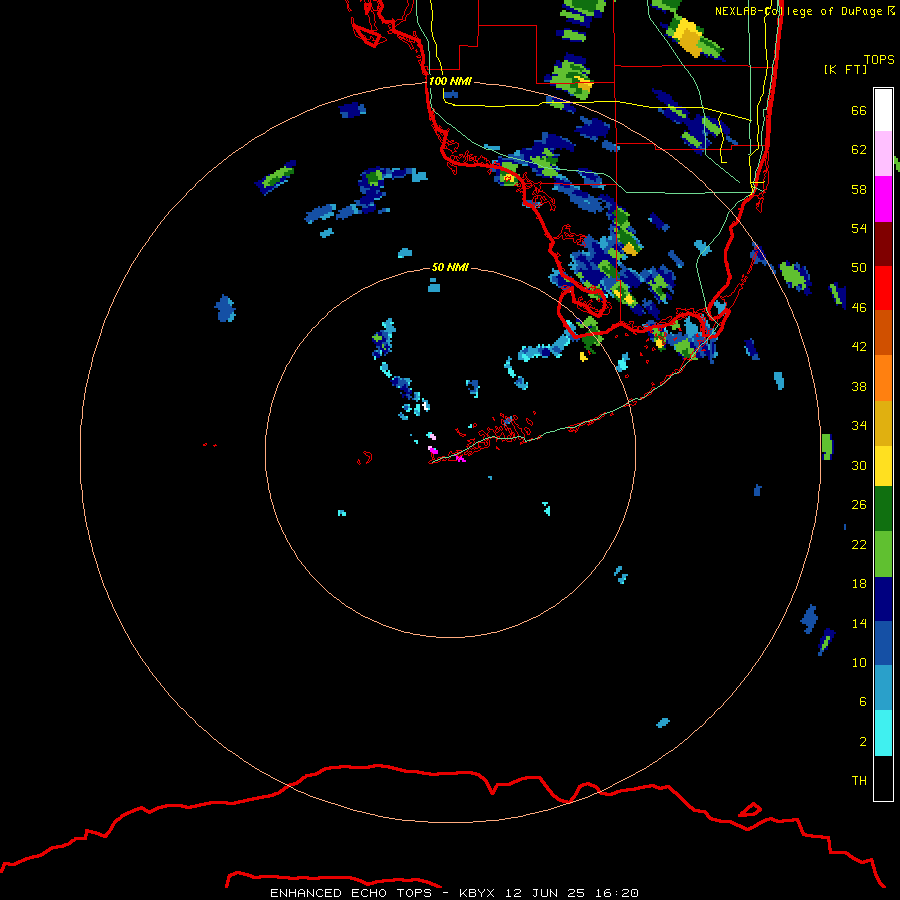
Task: Click the magenta 58 kft color swatch
Action: coord(883,199)
